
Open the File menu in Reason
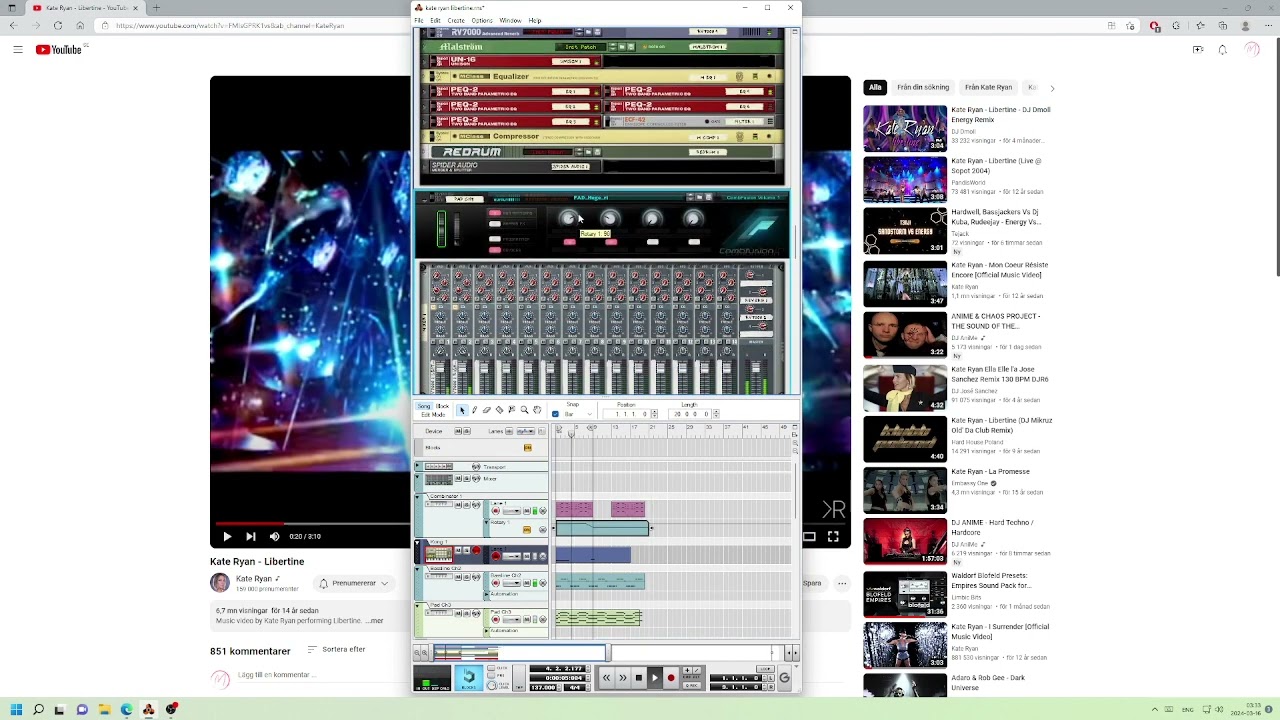point(419,20)
